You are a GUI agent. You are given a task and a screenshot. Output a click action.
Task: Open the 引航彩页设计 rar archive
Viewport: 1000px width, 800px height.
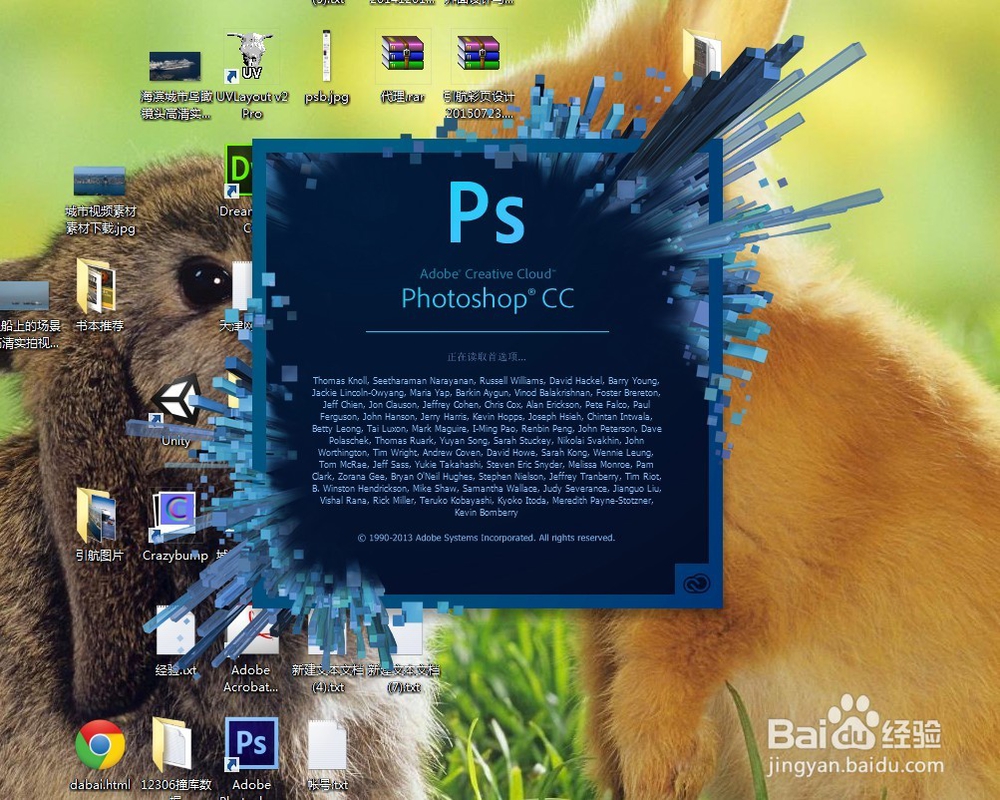tap(478, 54)
